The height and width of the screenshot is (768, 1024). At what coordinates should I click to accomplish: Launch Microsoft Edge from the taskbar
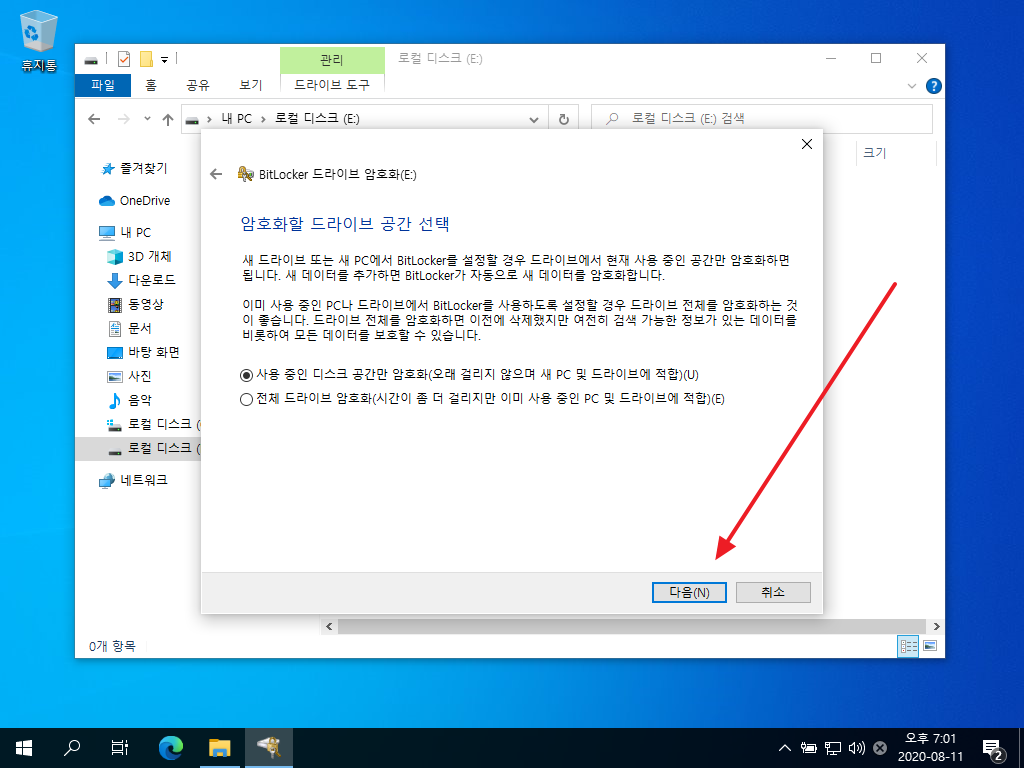pyautogui.click(x=171, y=748)
